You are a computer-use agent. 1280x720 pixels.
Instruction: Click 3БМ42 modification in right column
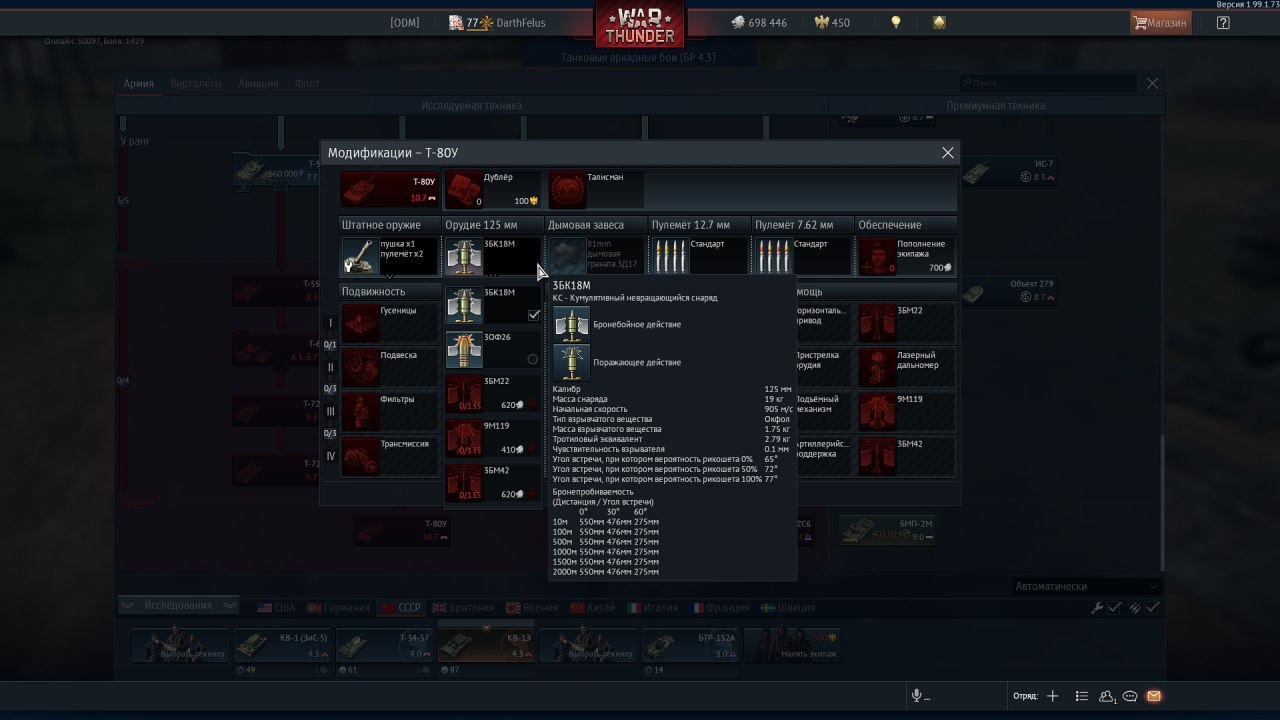coord(907,455)
